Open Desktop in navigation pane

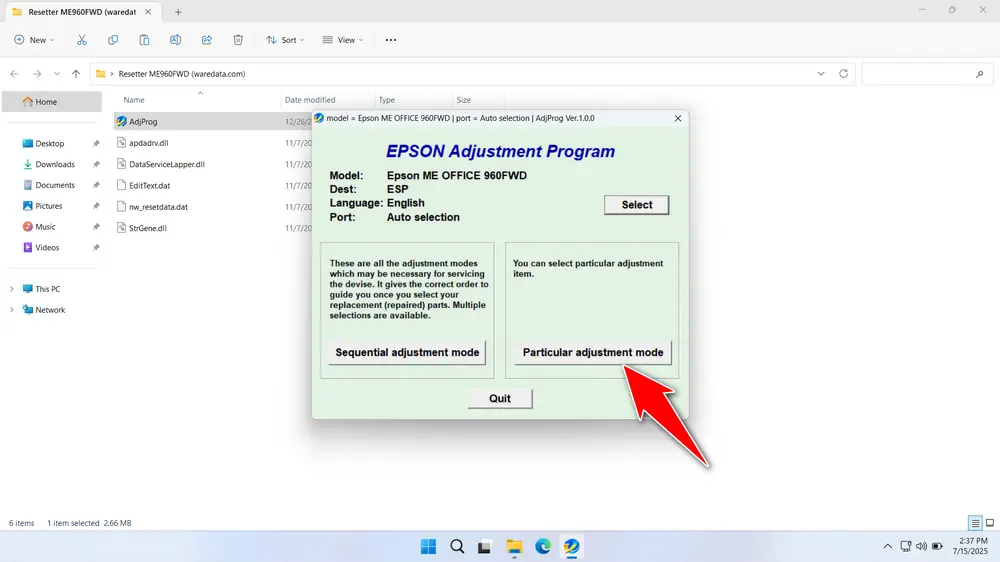coord(50,144)
